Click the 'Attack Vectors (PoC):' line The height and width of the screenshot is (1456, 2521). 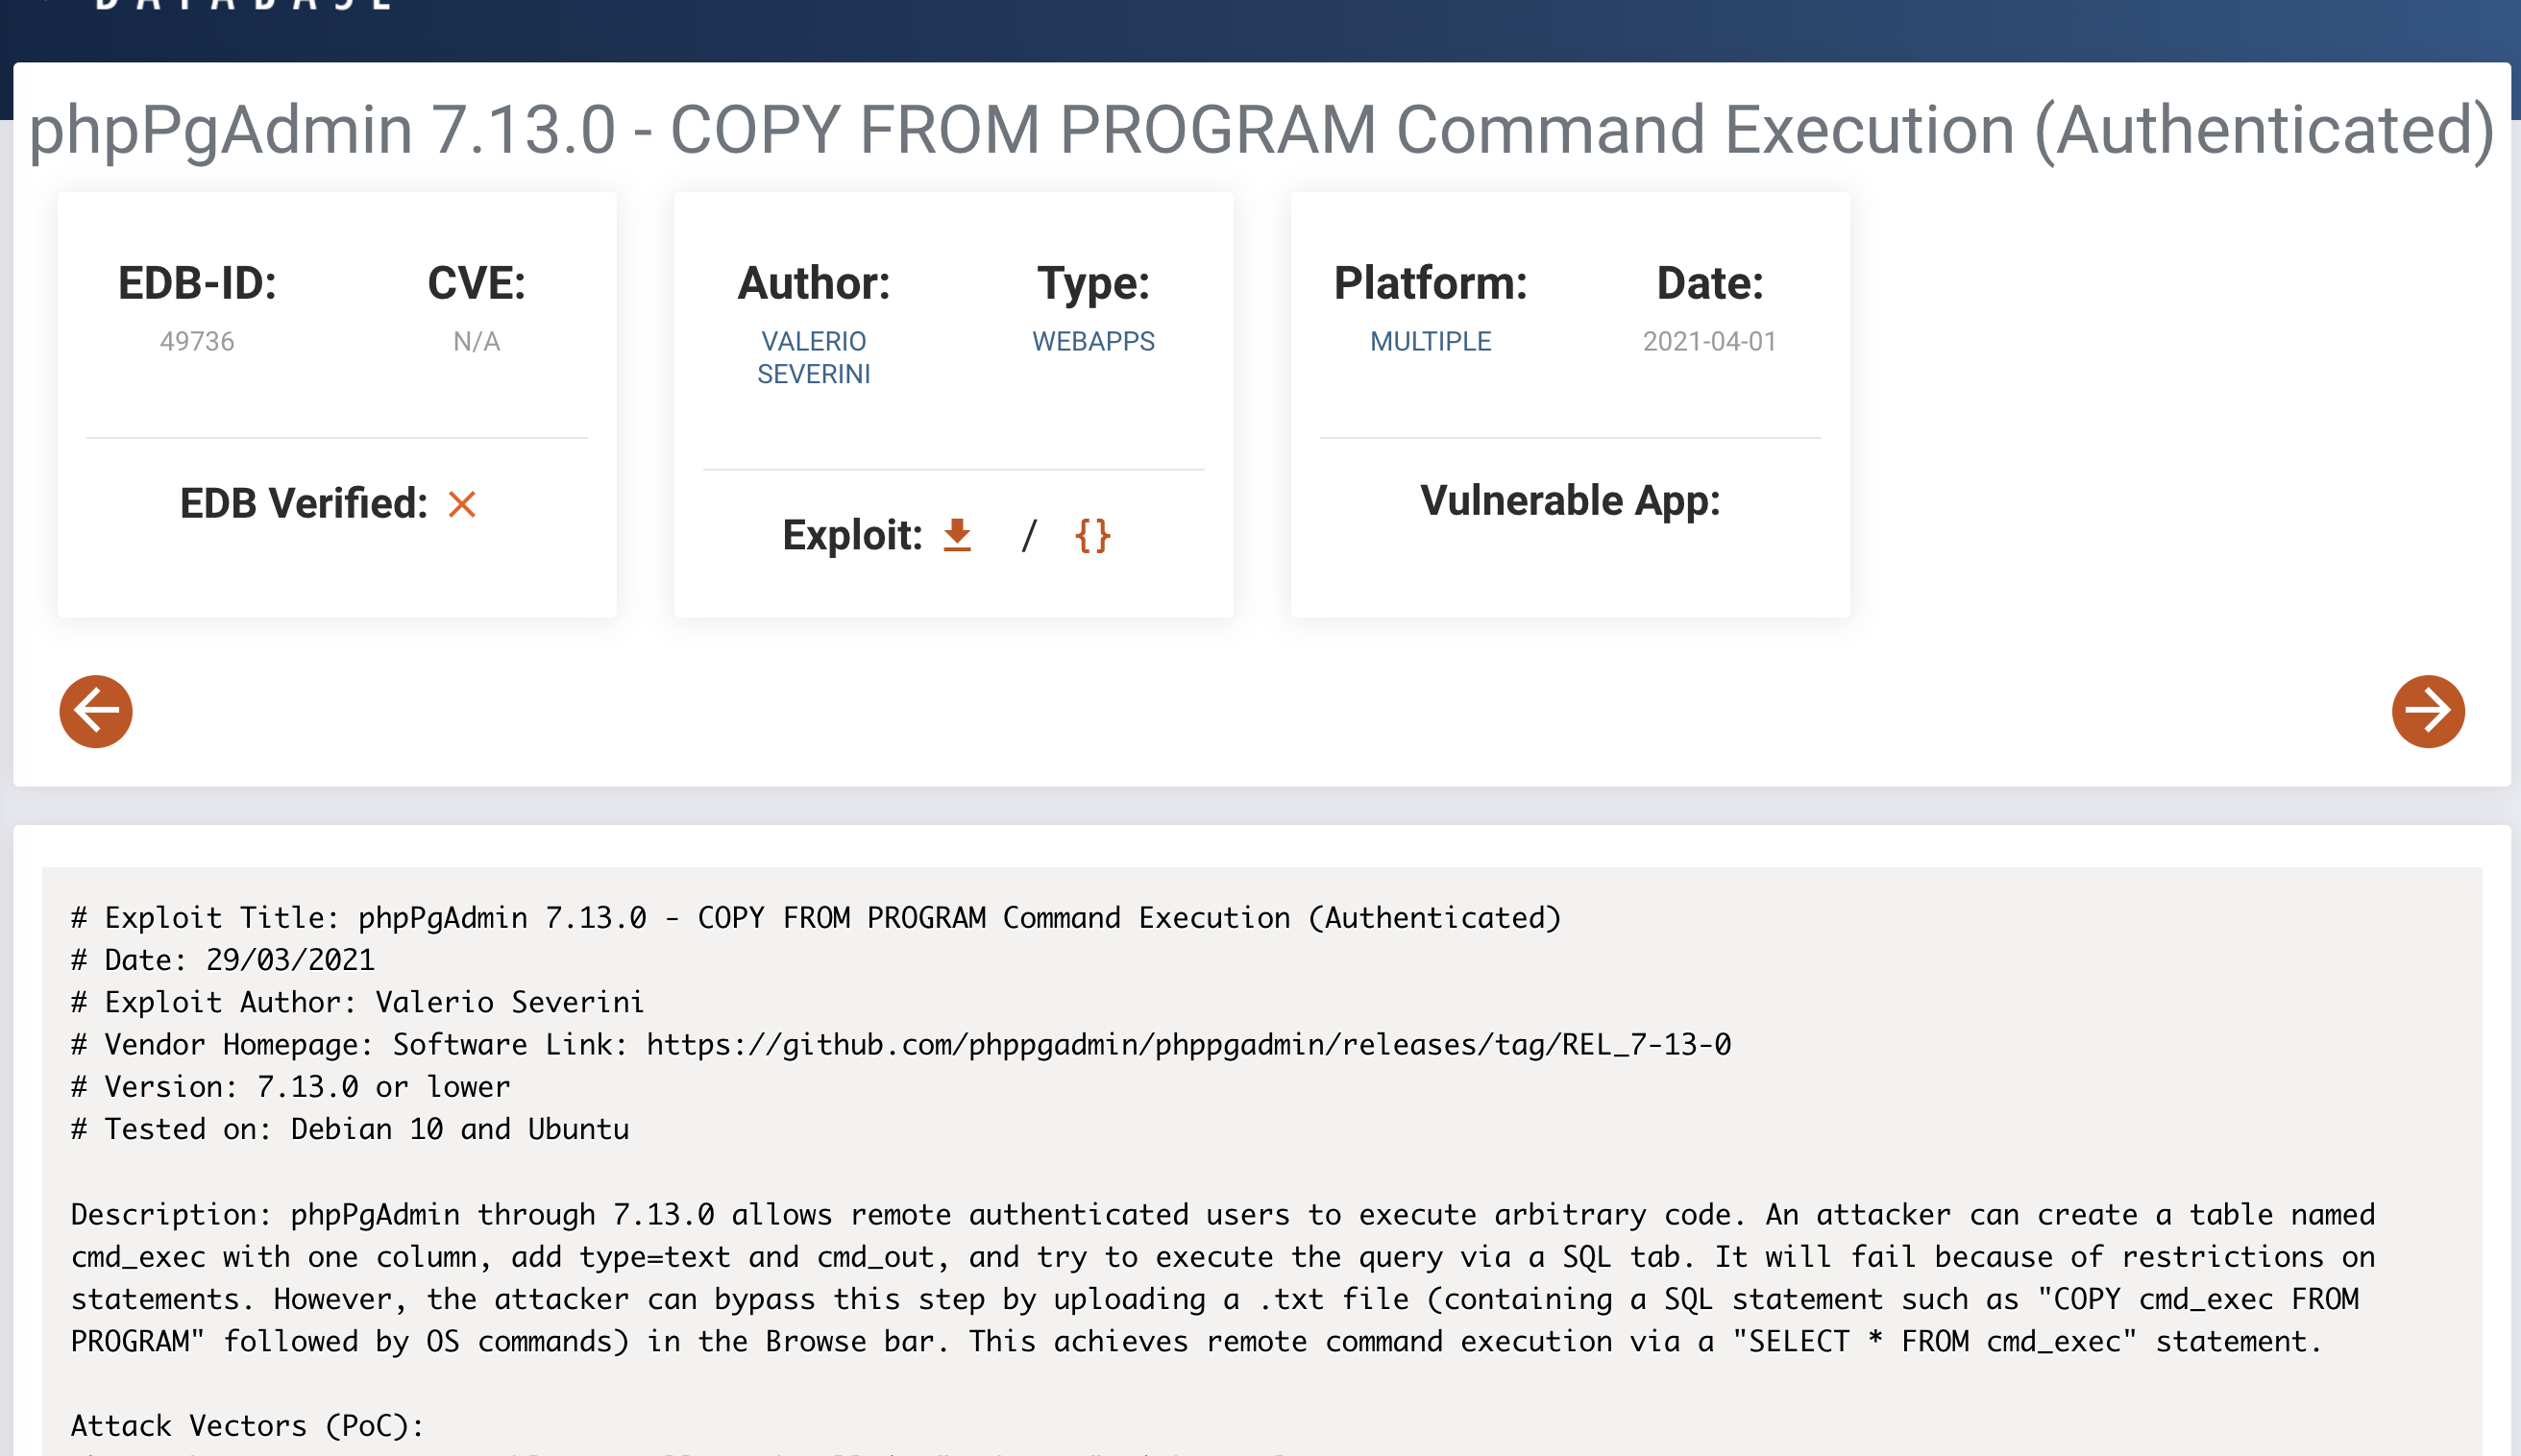pyautogui.click(x=247, y=1425)
